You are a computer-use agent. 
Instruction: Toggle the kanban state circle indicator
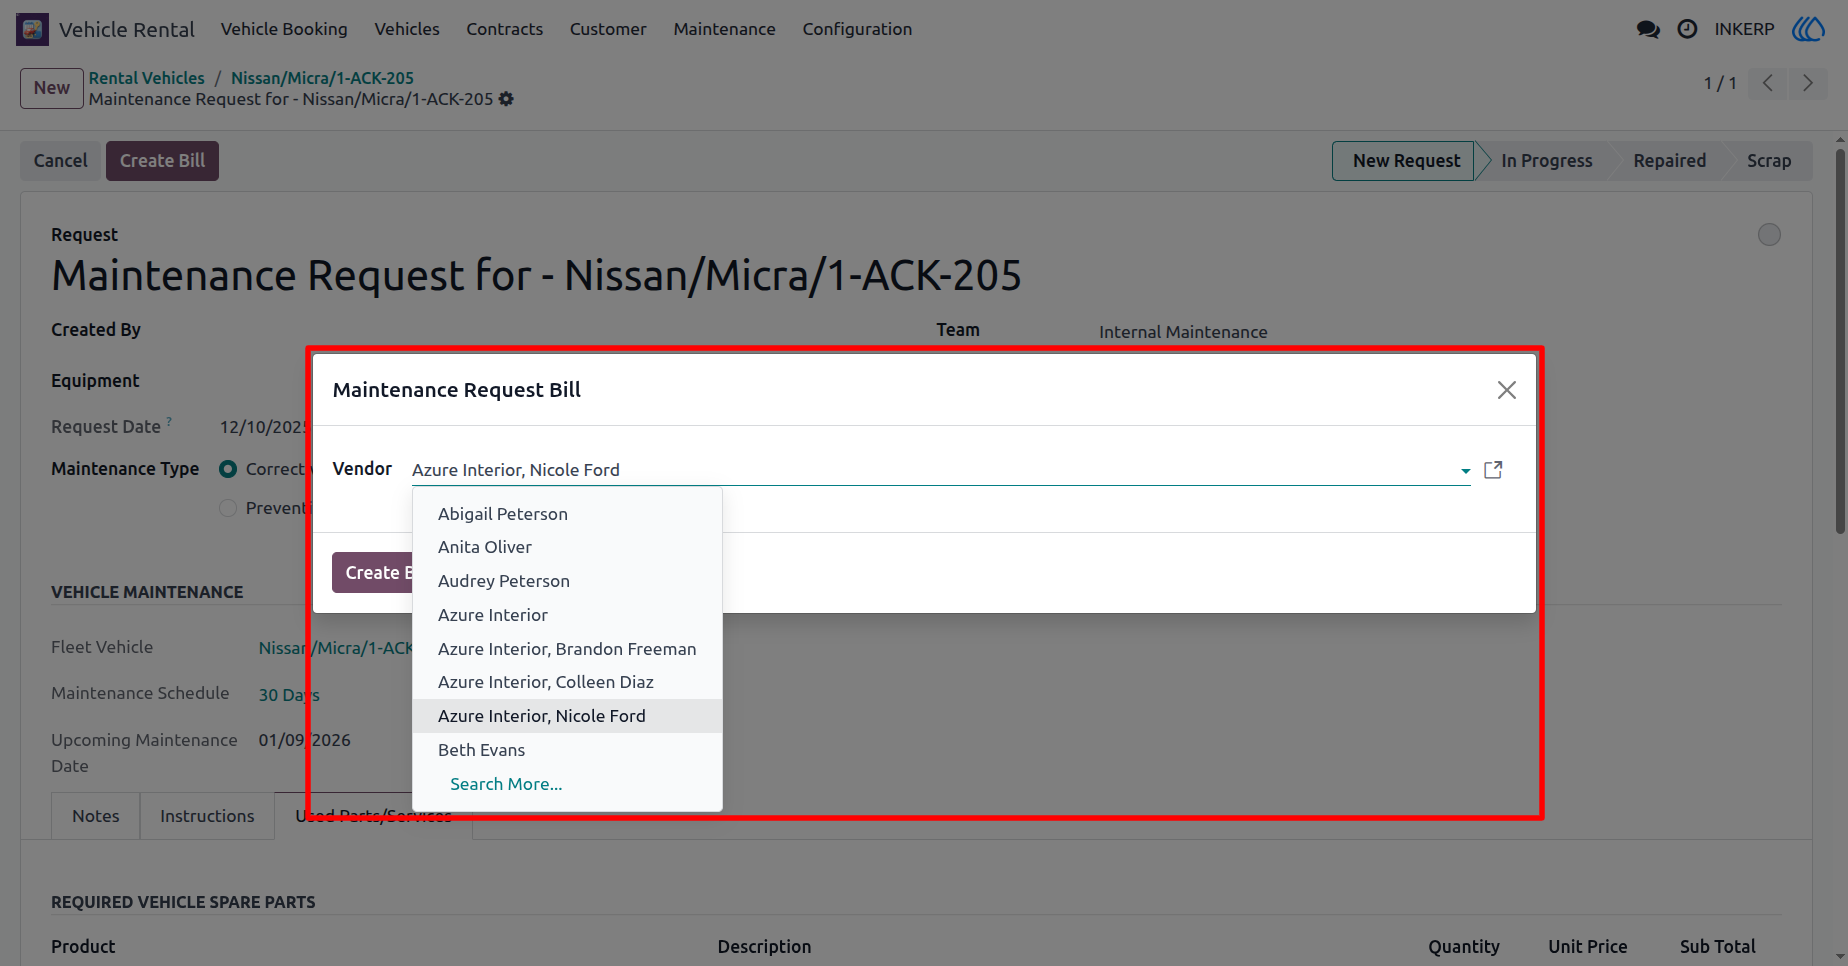(x=1769, y=235)
